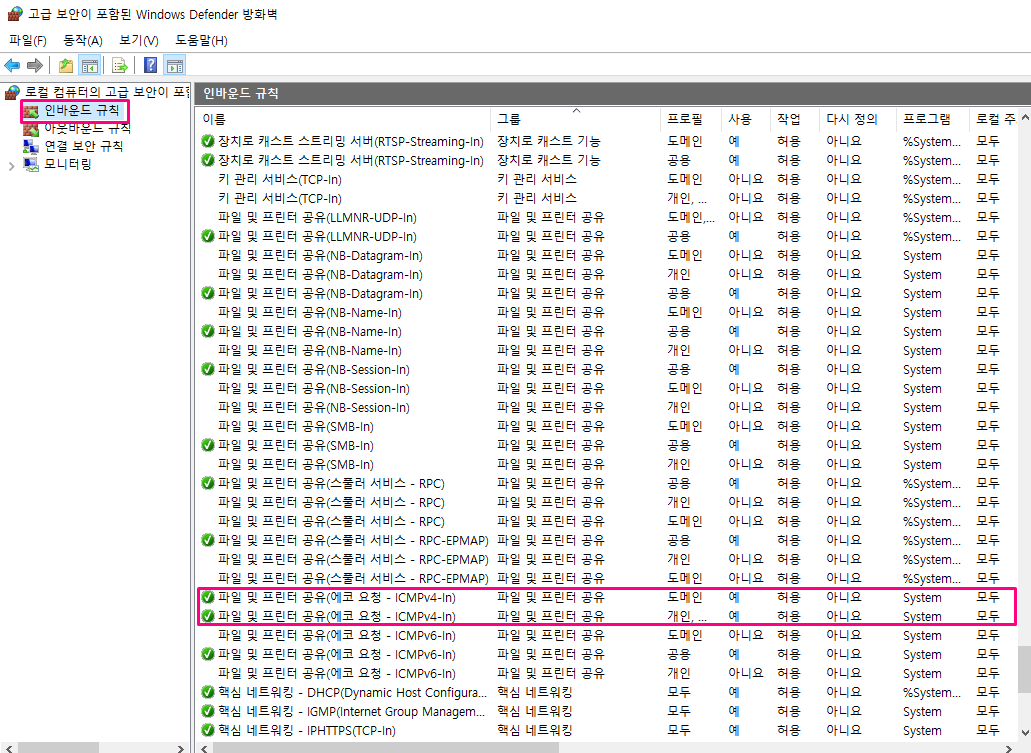Sort by the 작업 column header

[x=795, y=119]
